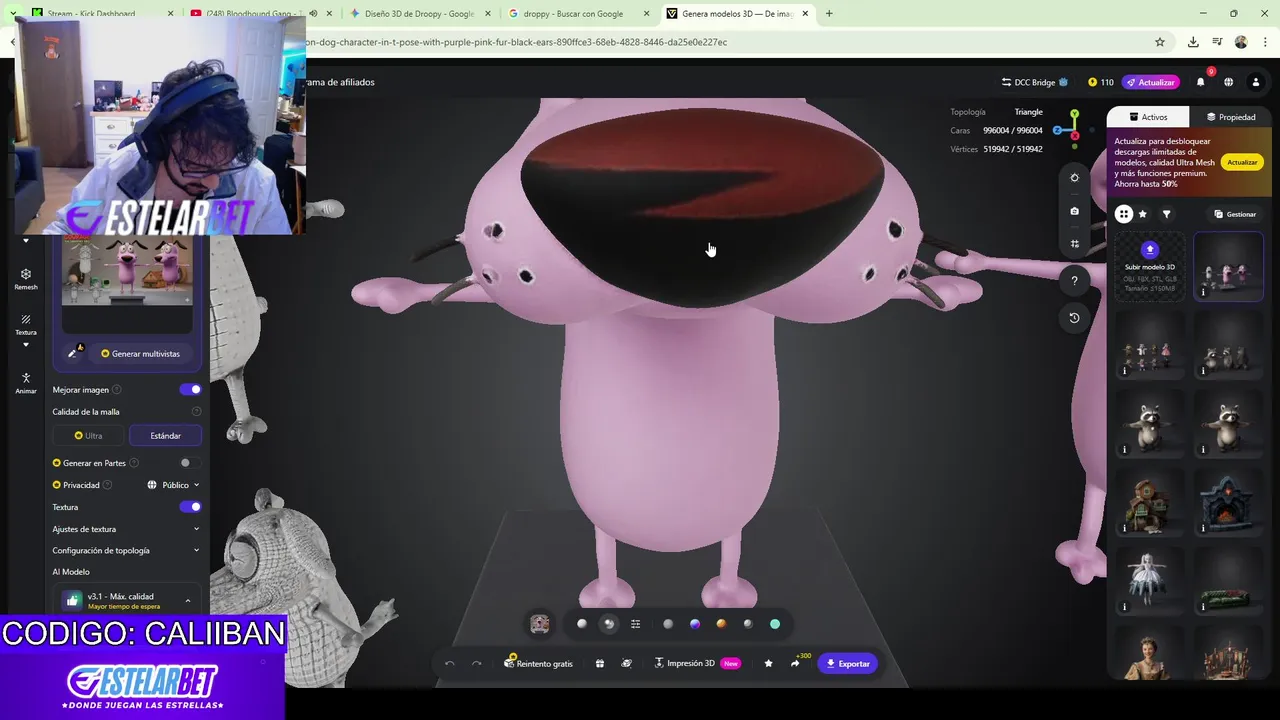Open the notifications bell
Viewport: 1280px width, 720px height.
point(1201,82)
